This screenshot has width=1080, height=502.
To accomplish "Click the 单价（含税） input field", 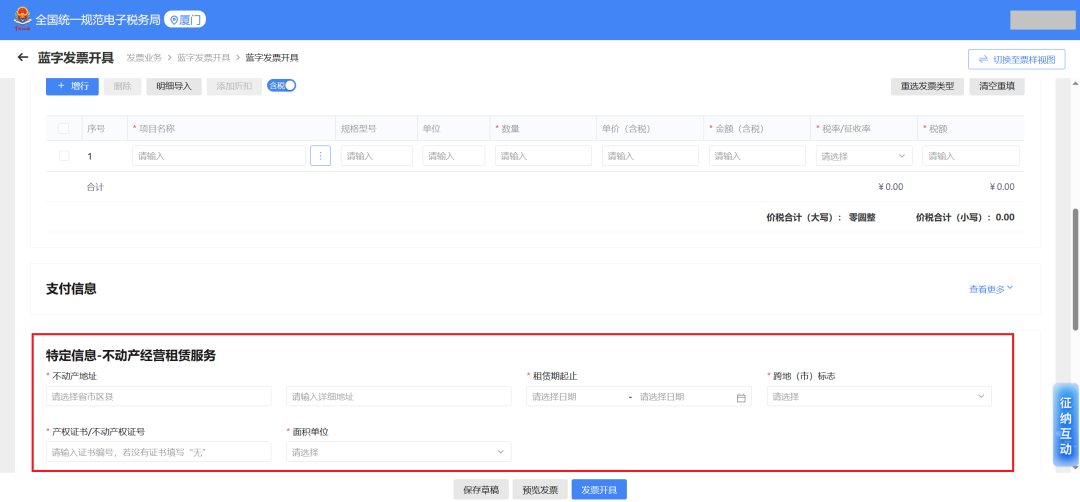I will coord(650,156).
